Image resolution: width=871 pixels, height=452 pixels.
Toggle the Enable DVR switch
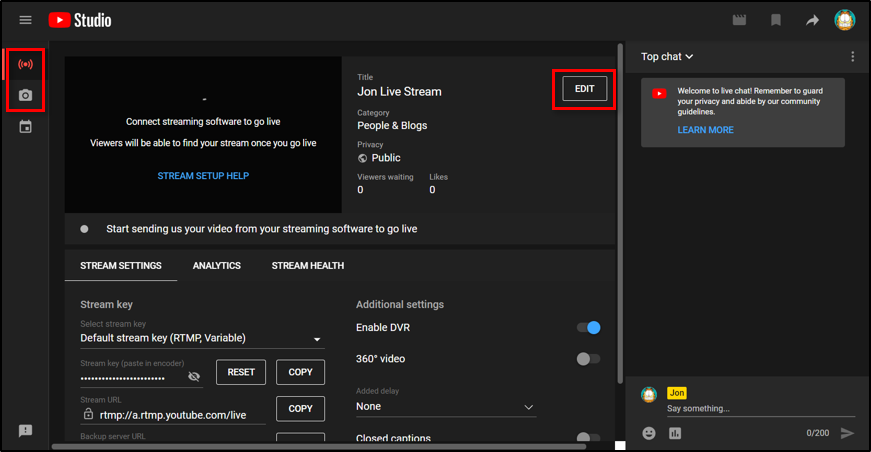[588, 328]
